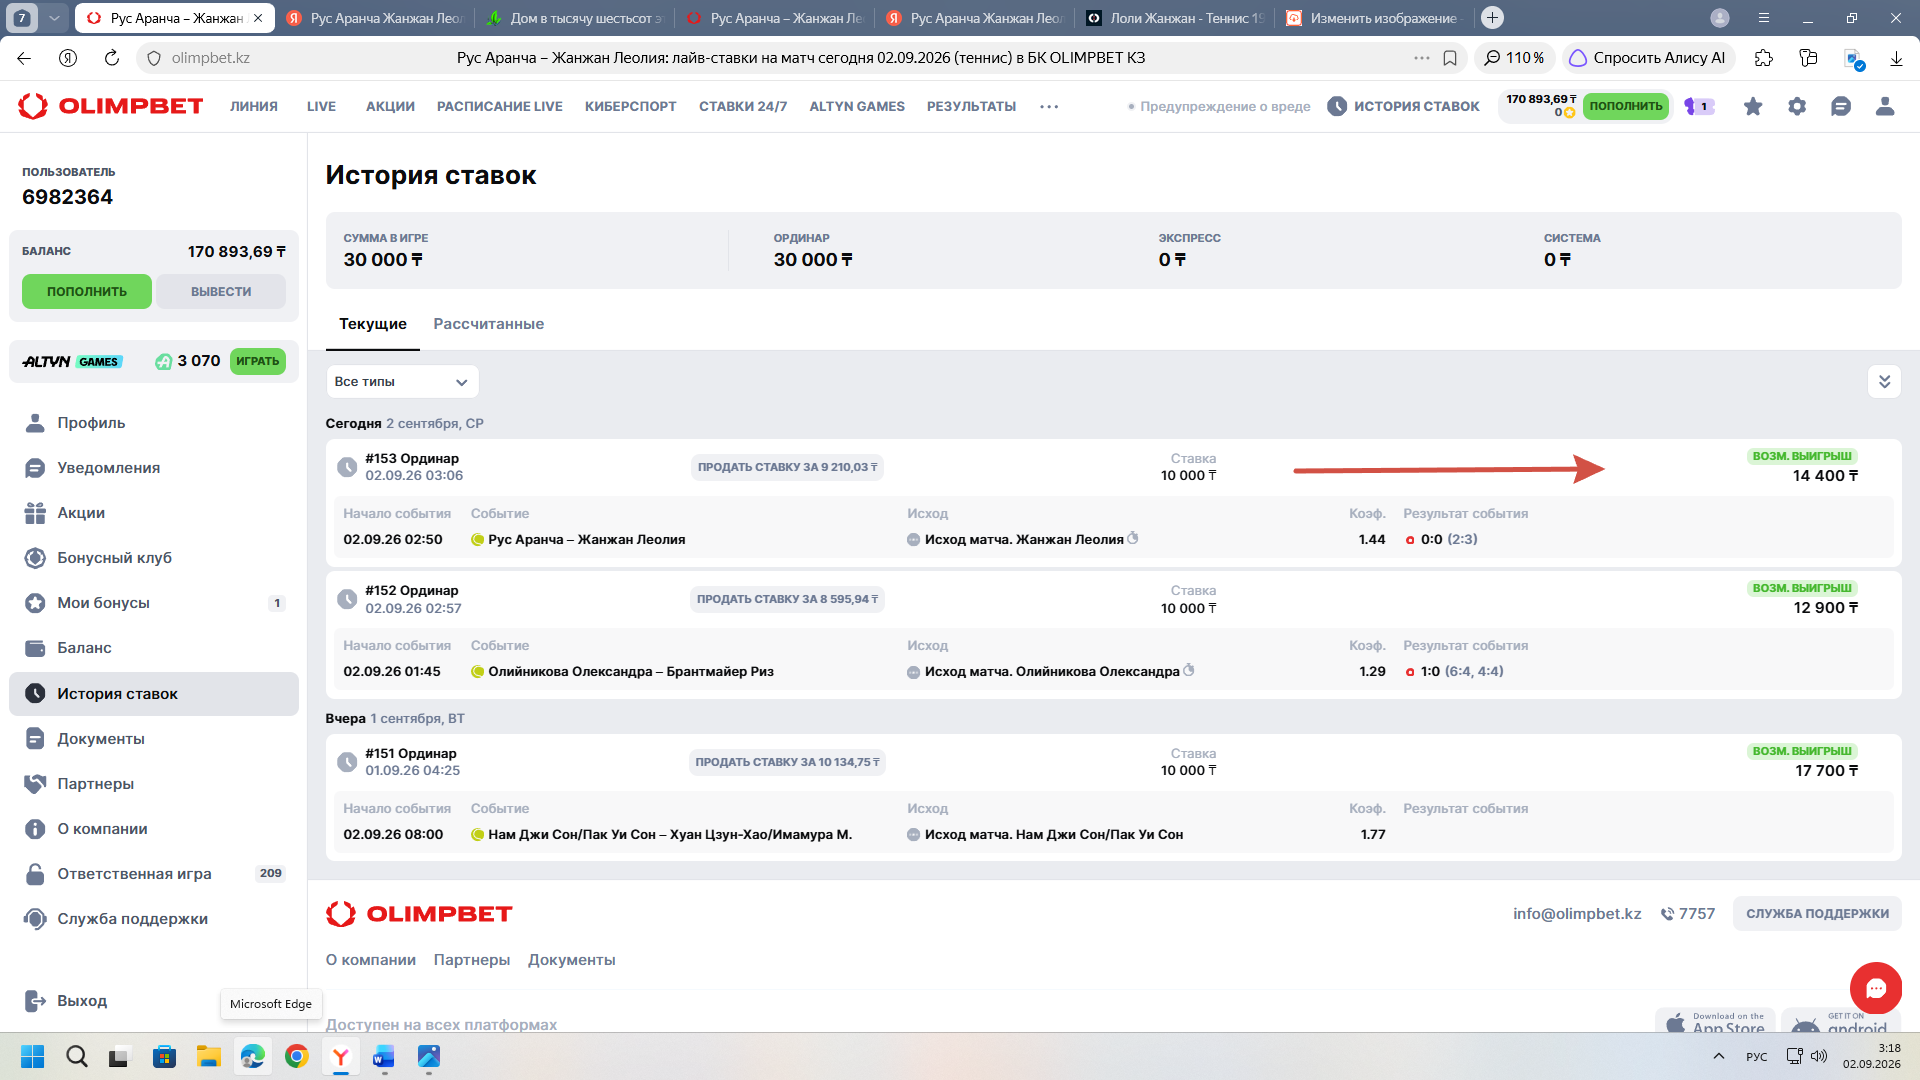Open АКЦИИ in top navigation

coord(390,106)
